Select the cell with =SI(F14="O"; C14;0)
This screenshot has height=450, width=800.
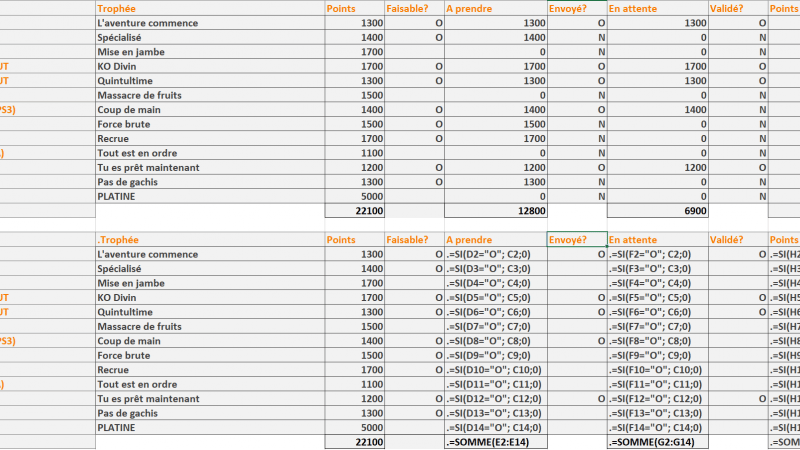click(x=658, y=428)
